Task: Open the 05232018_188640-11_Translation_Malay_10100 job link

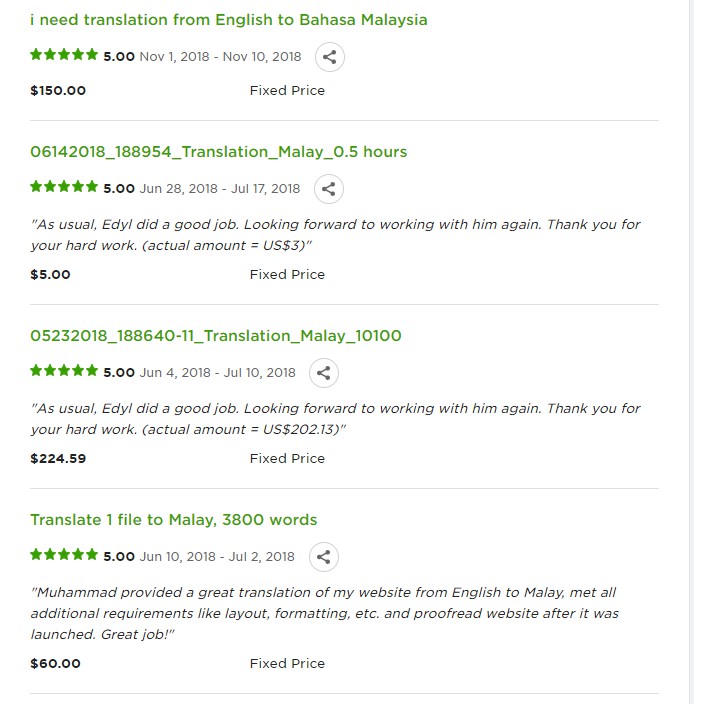Action: pos(216,336)
